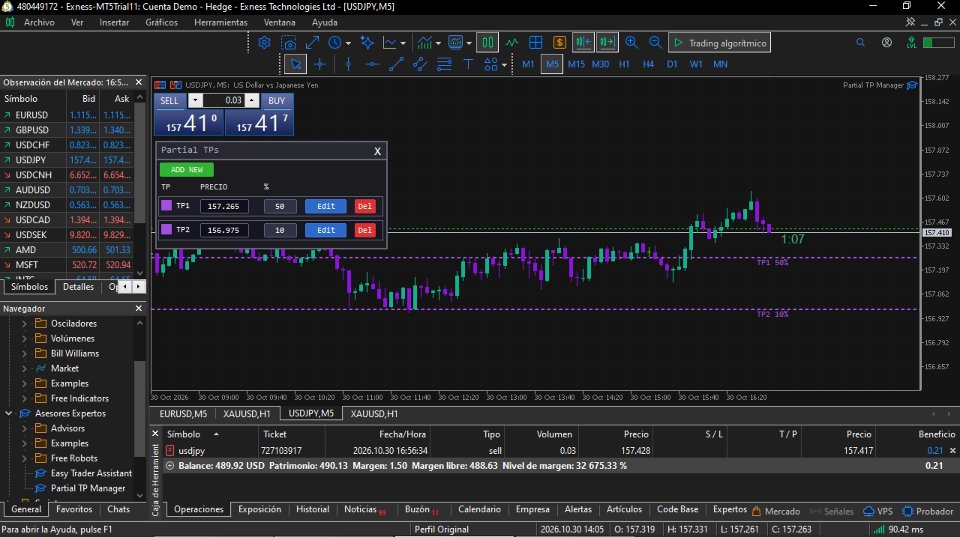Viewport: 960px width, 537px height.
Task: Activate the arrow cursor tool
Action: (296, 64)
